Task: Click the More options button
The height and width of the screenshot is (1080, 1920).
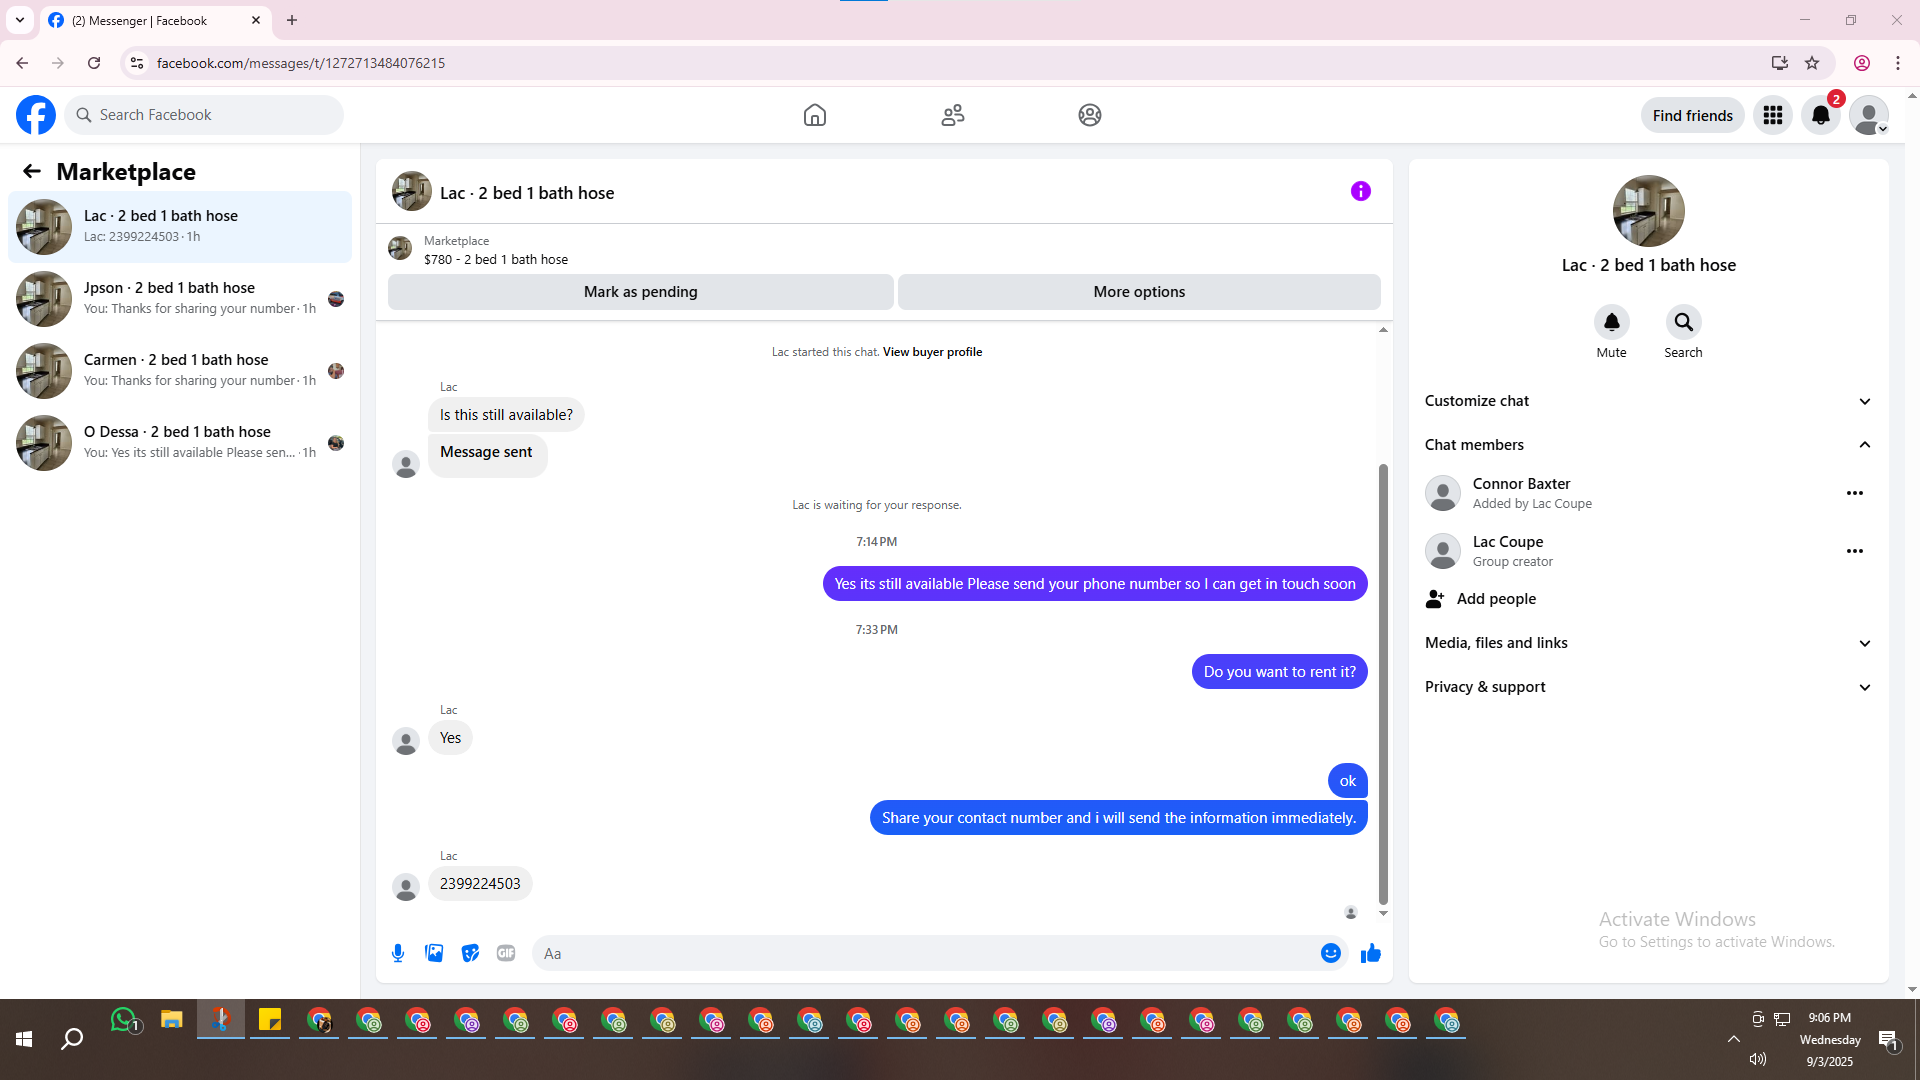Action: tap(1139, 292)
